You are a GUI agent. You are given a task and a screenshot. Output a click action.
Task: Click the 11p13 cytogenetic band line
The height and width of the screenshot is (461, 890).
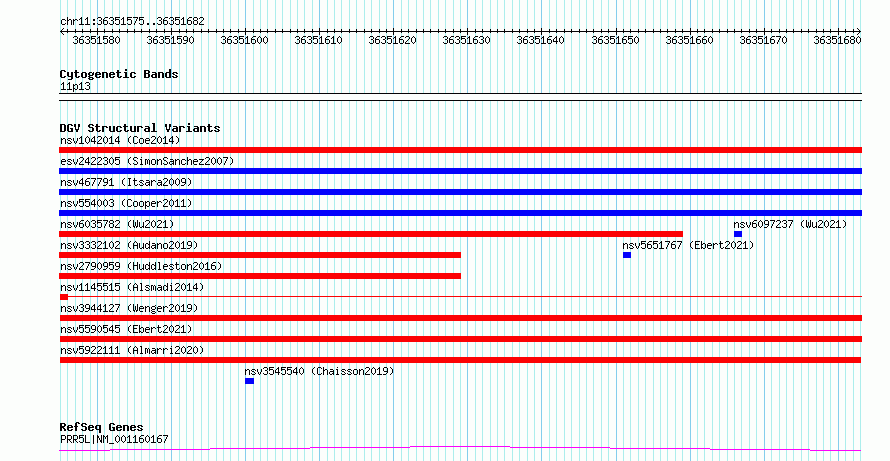pos(460,97)
